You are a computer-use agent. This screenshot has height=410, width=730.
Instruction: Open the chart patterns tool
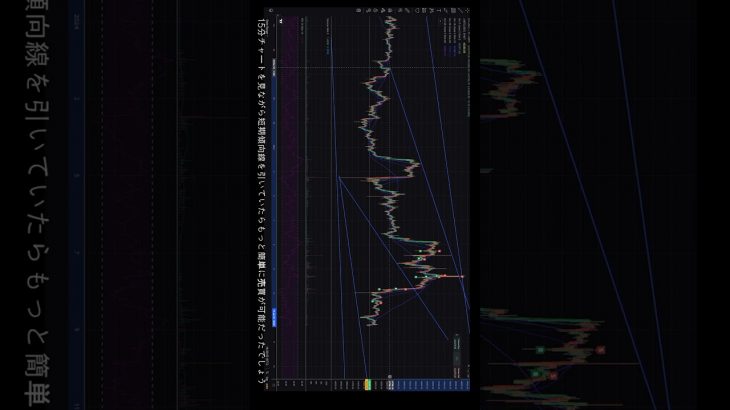[432, 10]
